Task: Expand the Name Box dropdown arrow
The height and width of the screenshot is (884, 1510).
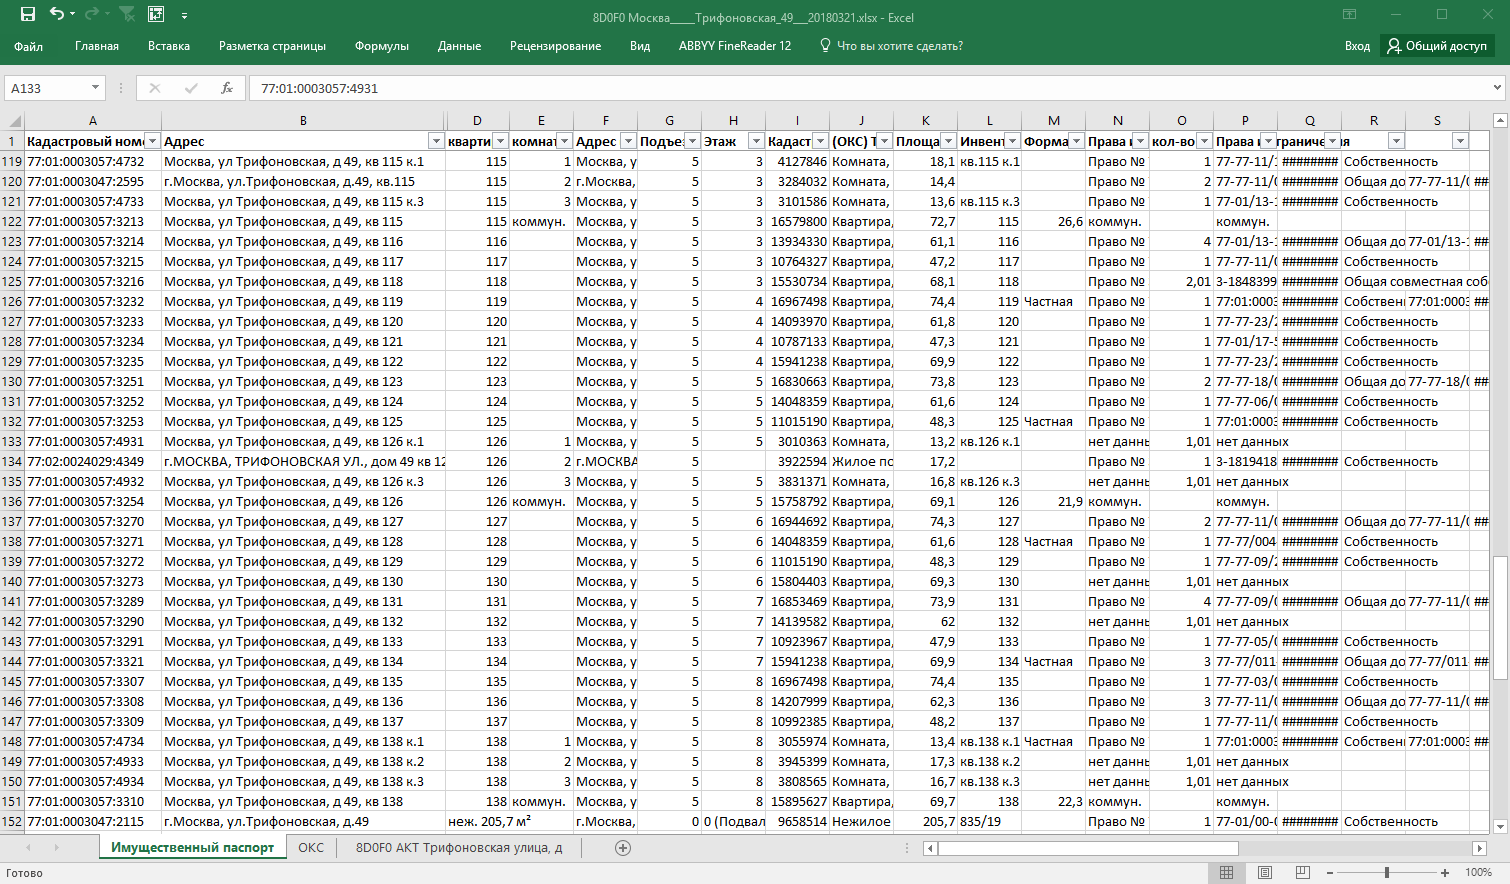Action: pyautogui.click(x=96, y=88)
